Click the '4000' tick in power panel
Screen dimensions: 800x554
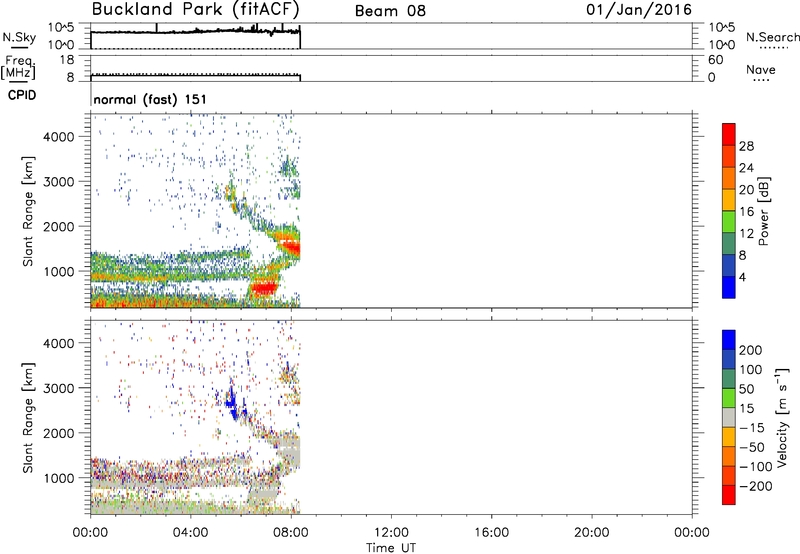point(59,137)
